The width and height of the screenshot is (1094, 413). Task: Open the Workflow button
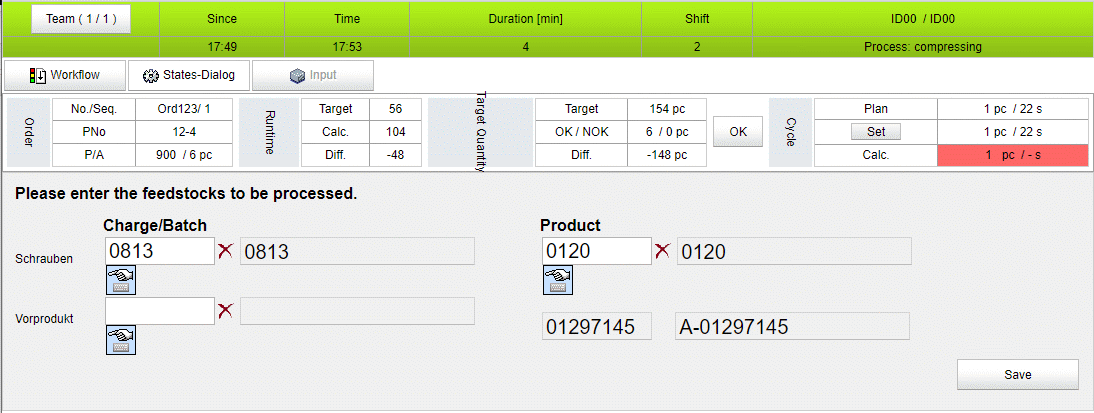pos(65,75)
